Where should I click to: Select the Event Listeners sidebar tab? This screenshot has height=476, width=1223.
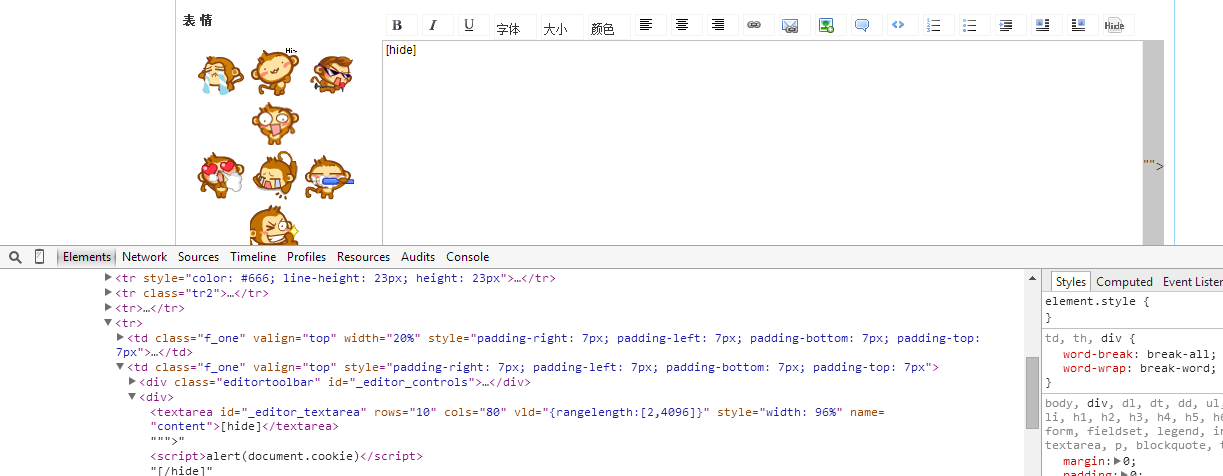(1192, 282)
